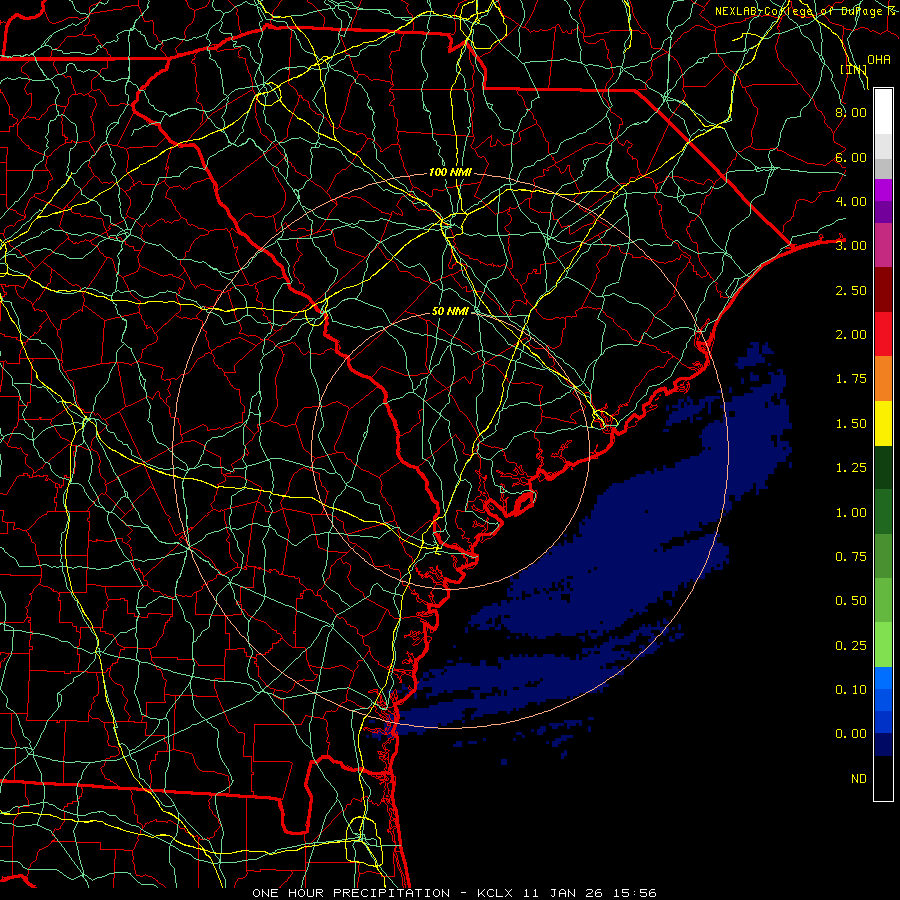Click the 1.00 legend value
This screenshot has height=900, width=900.
tap(851, 513)
